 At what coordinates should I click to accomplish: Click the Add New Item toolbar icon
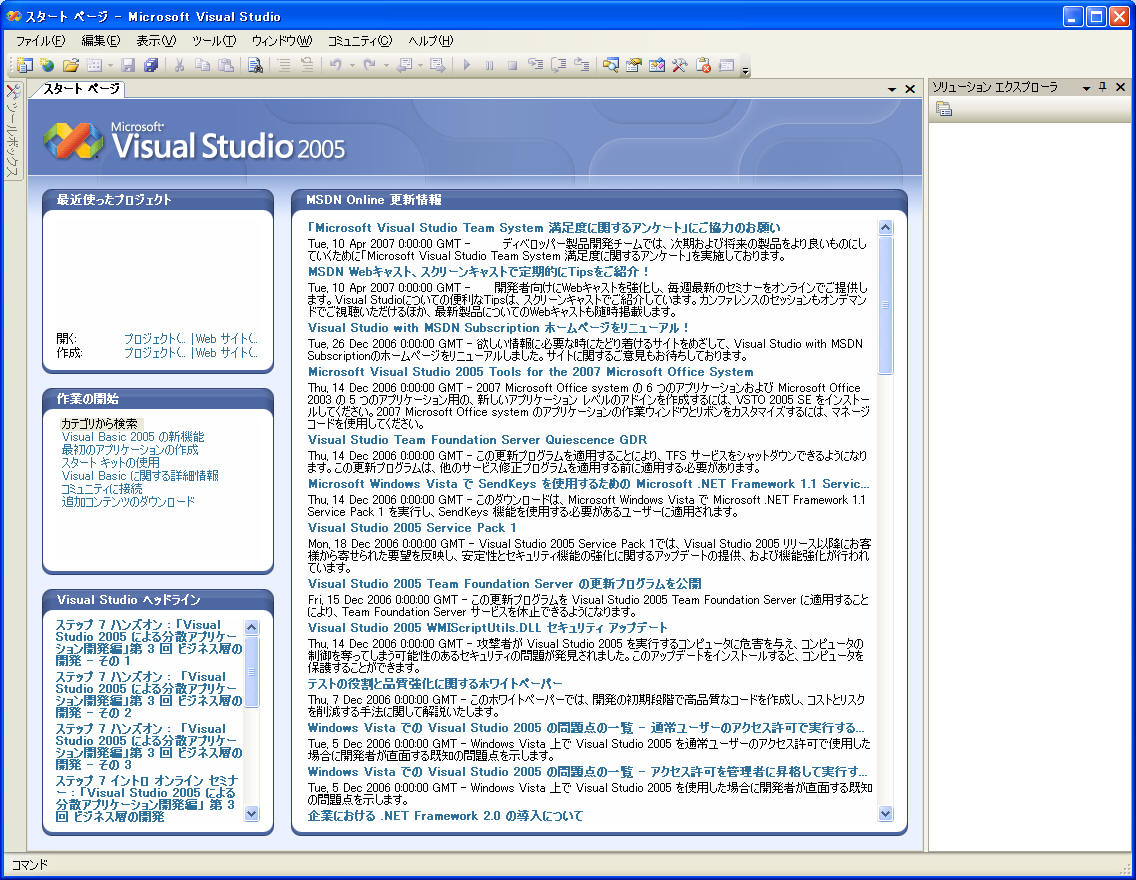click(x=93, y=65)
